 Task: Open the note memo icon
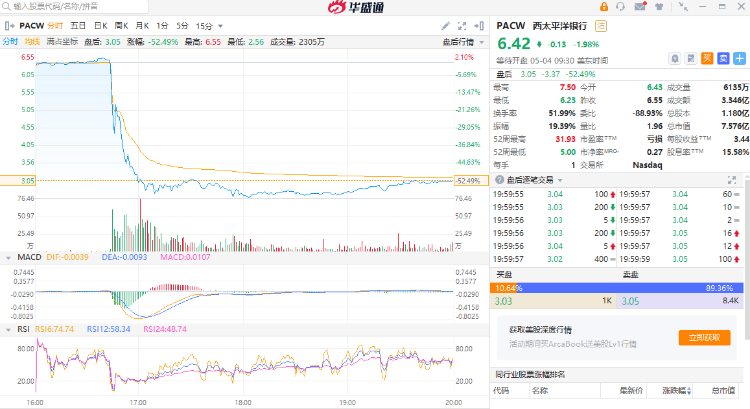(x=691, y=58)
